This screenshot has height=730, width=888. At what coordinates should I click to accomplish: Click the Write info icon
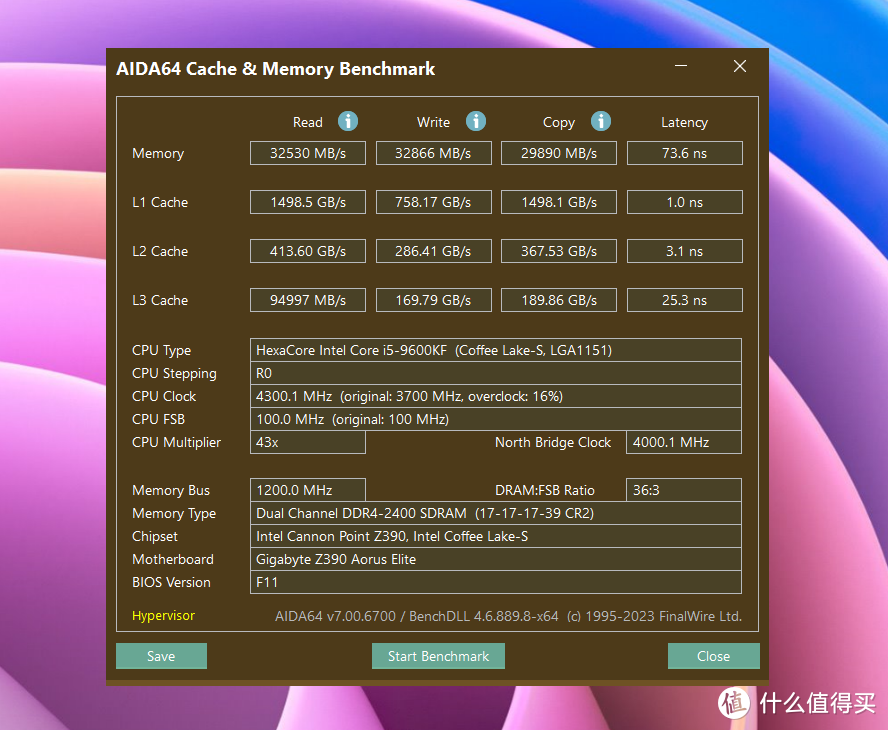click(476, 121)
